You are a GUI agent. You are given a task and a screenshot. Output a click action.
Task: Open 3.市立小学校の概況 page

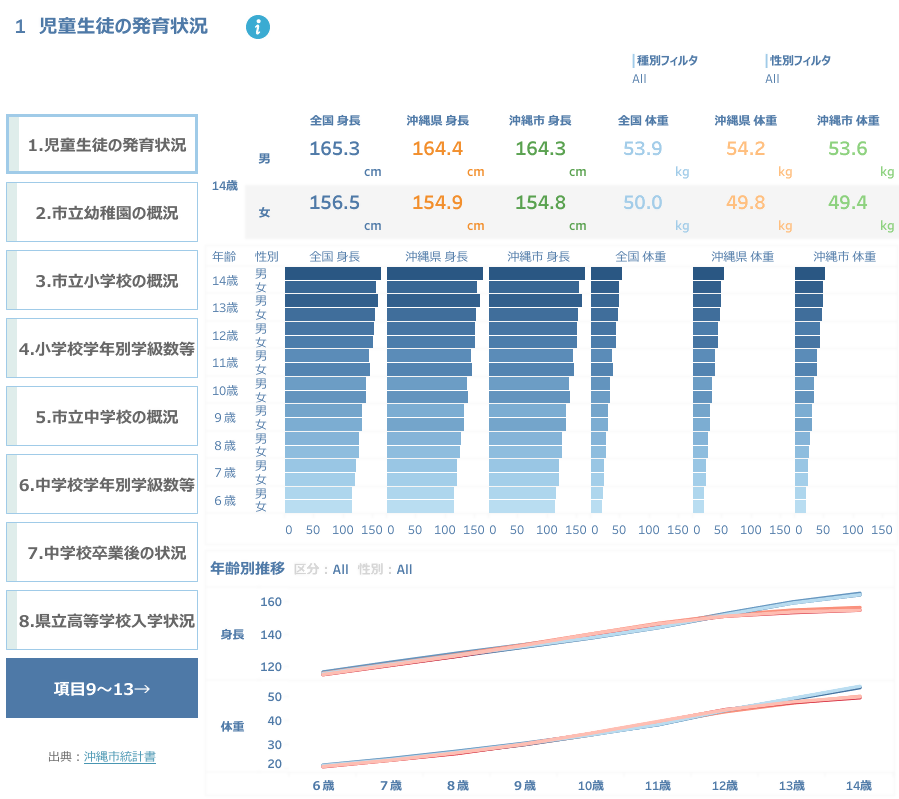(102, 280)
